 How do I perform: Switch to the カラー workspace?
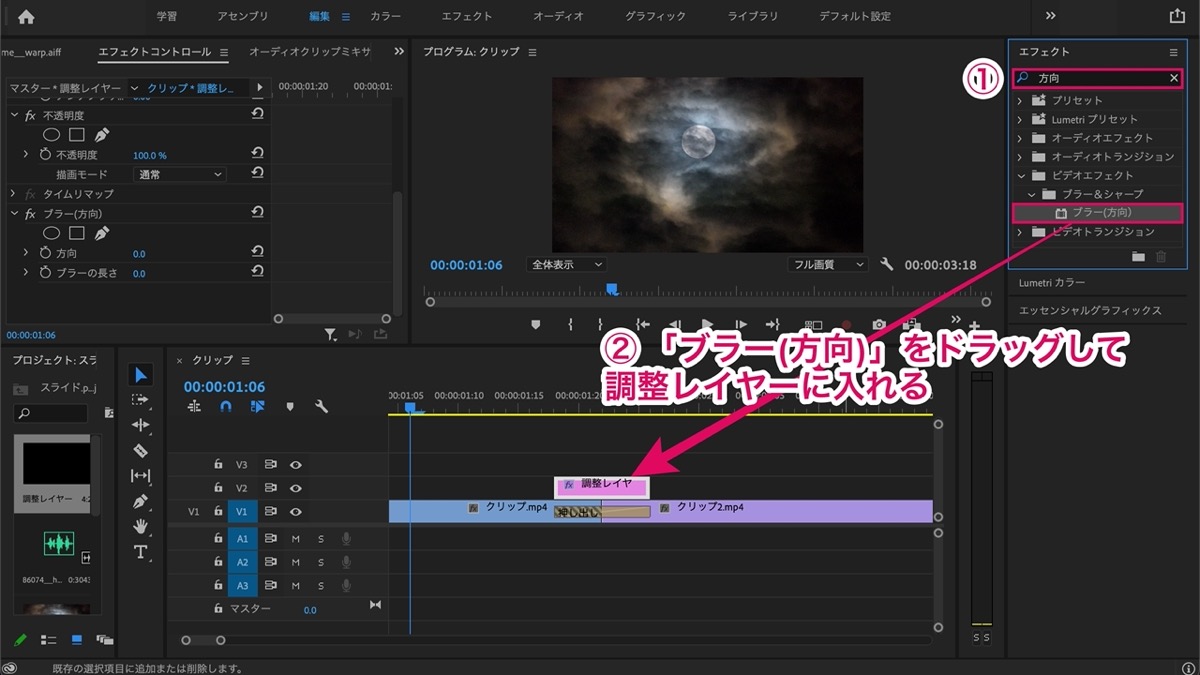[x=385, y=16]
